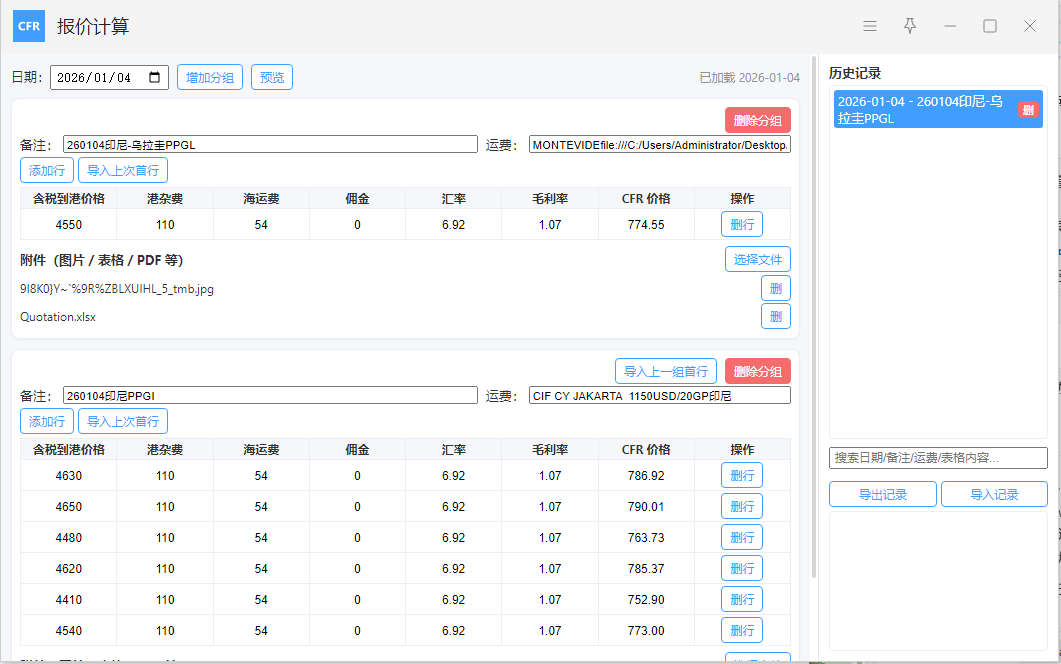The width and height of the screenshot is (1061, 664).
Task: Maximize the 报价计算 window
Action: 990,26
